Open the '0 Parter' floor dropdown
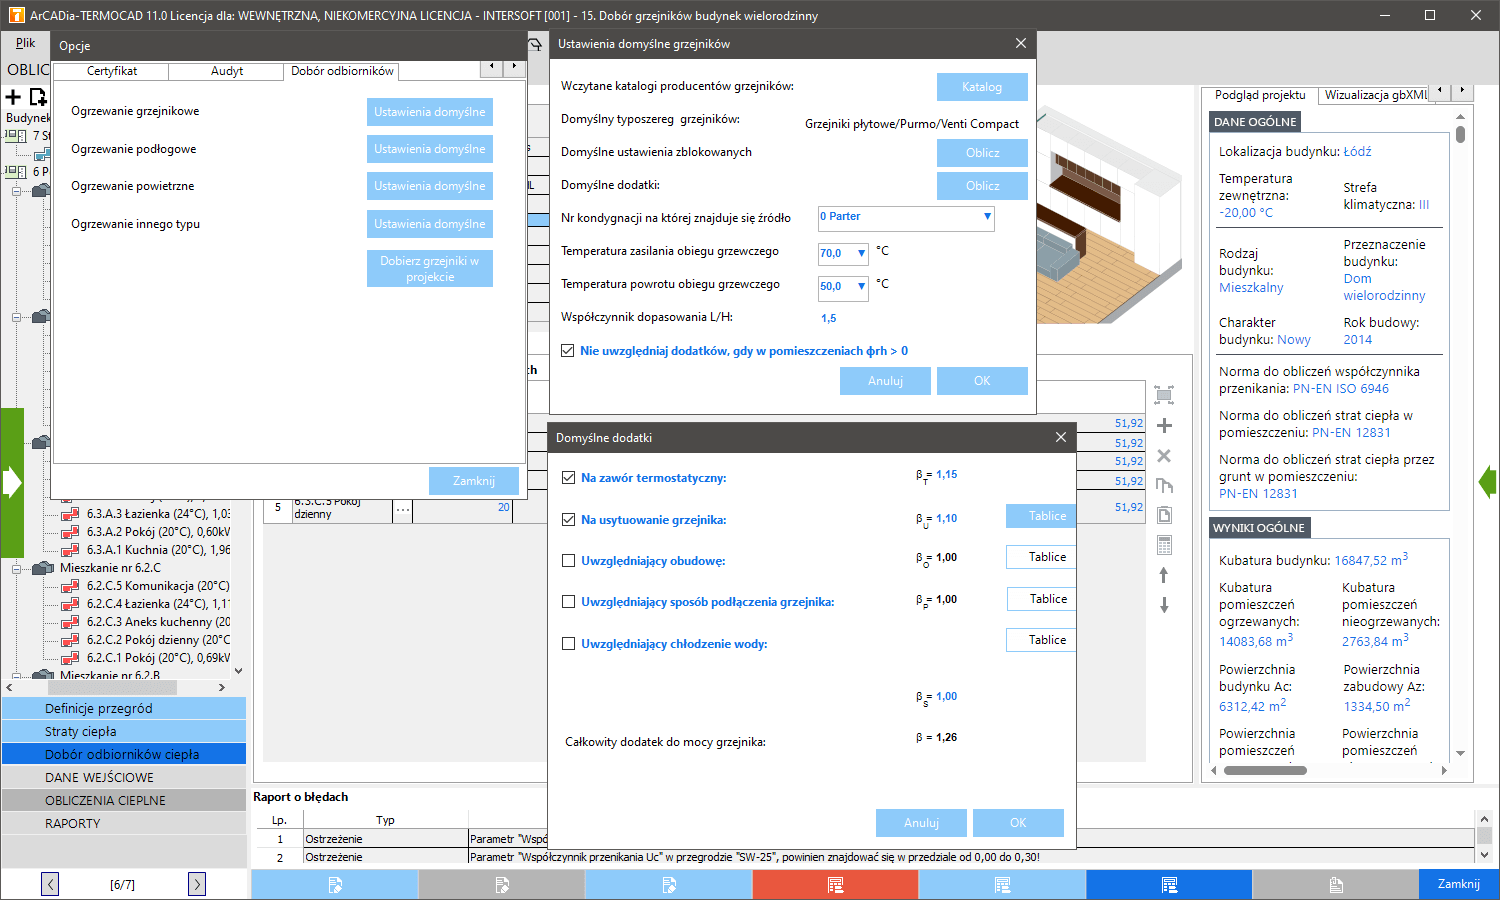 [x=987, y=217]
